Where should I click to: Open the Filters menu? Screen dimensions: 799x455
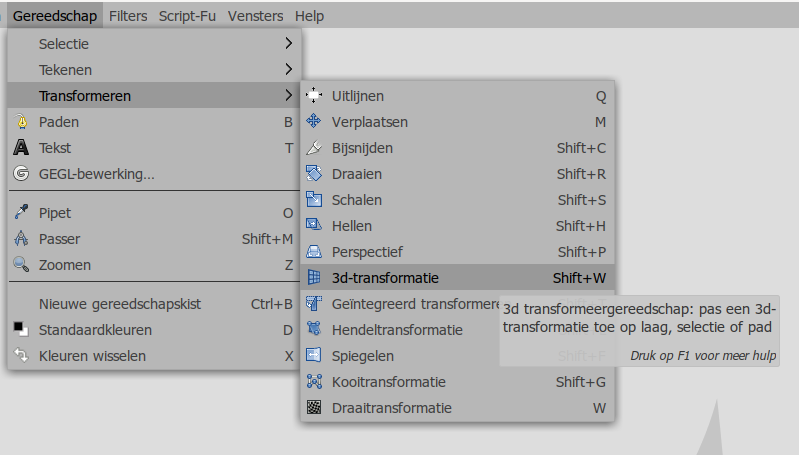point(128,16)
